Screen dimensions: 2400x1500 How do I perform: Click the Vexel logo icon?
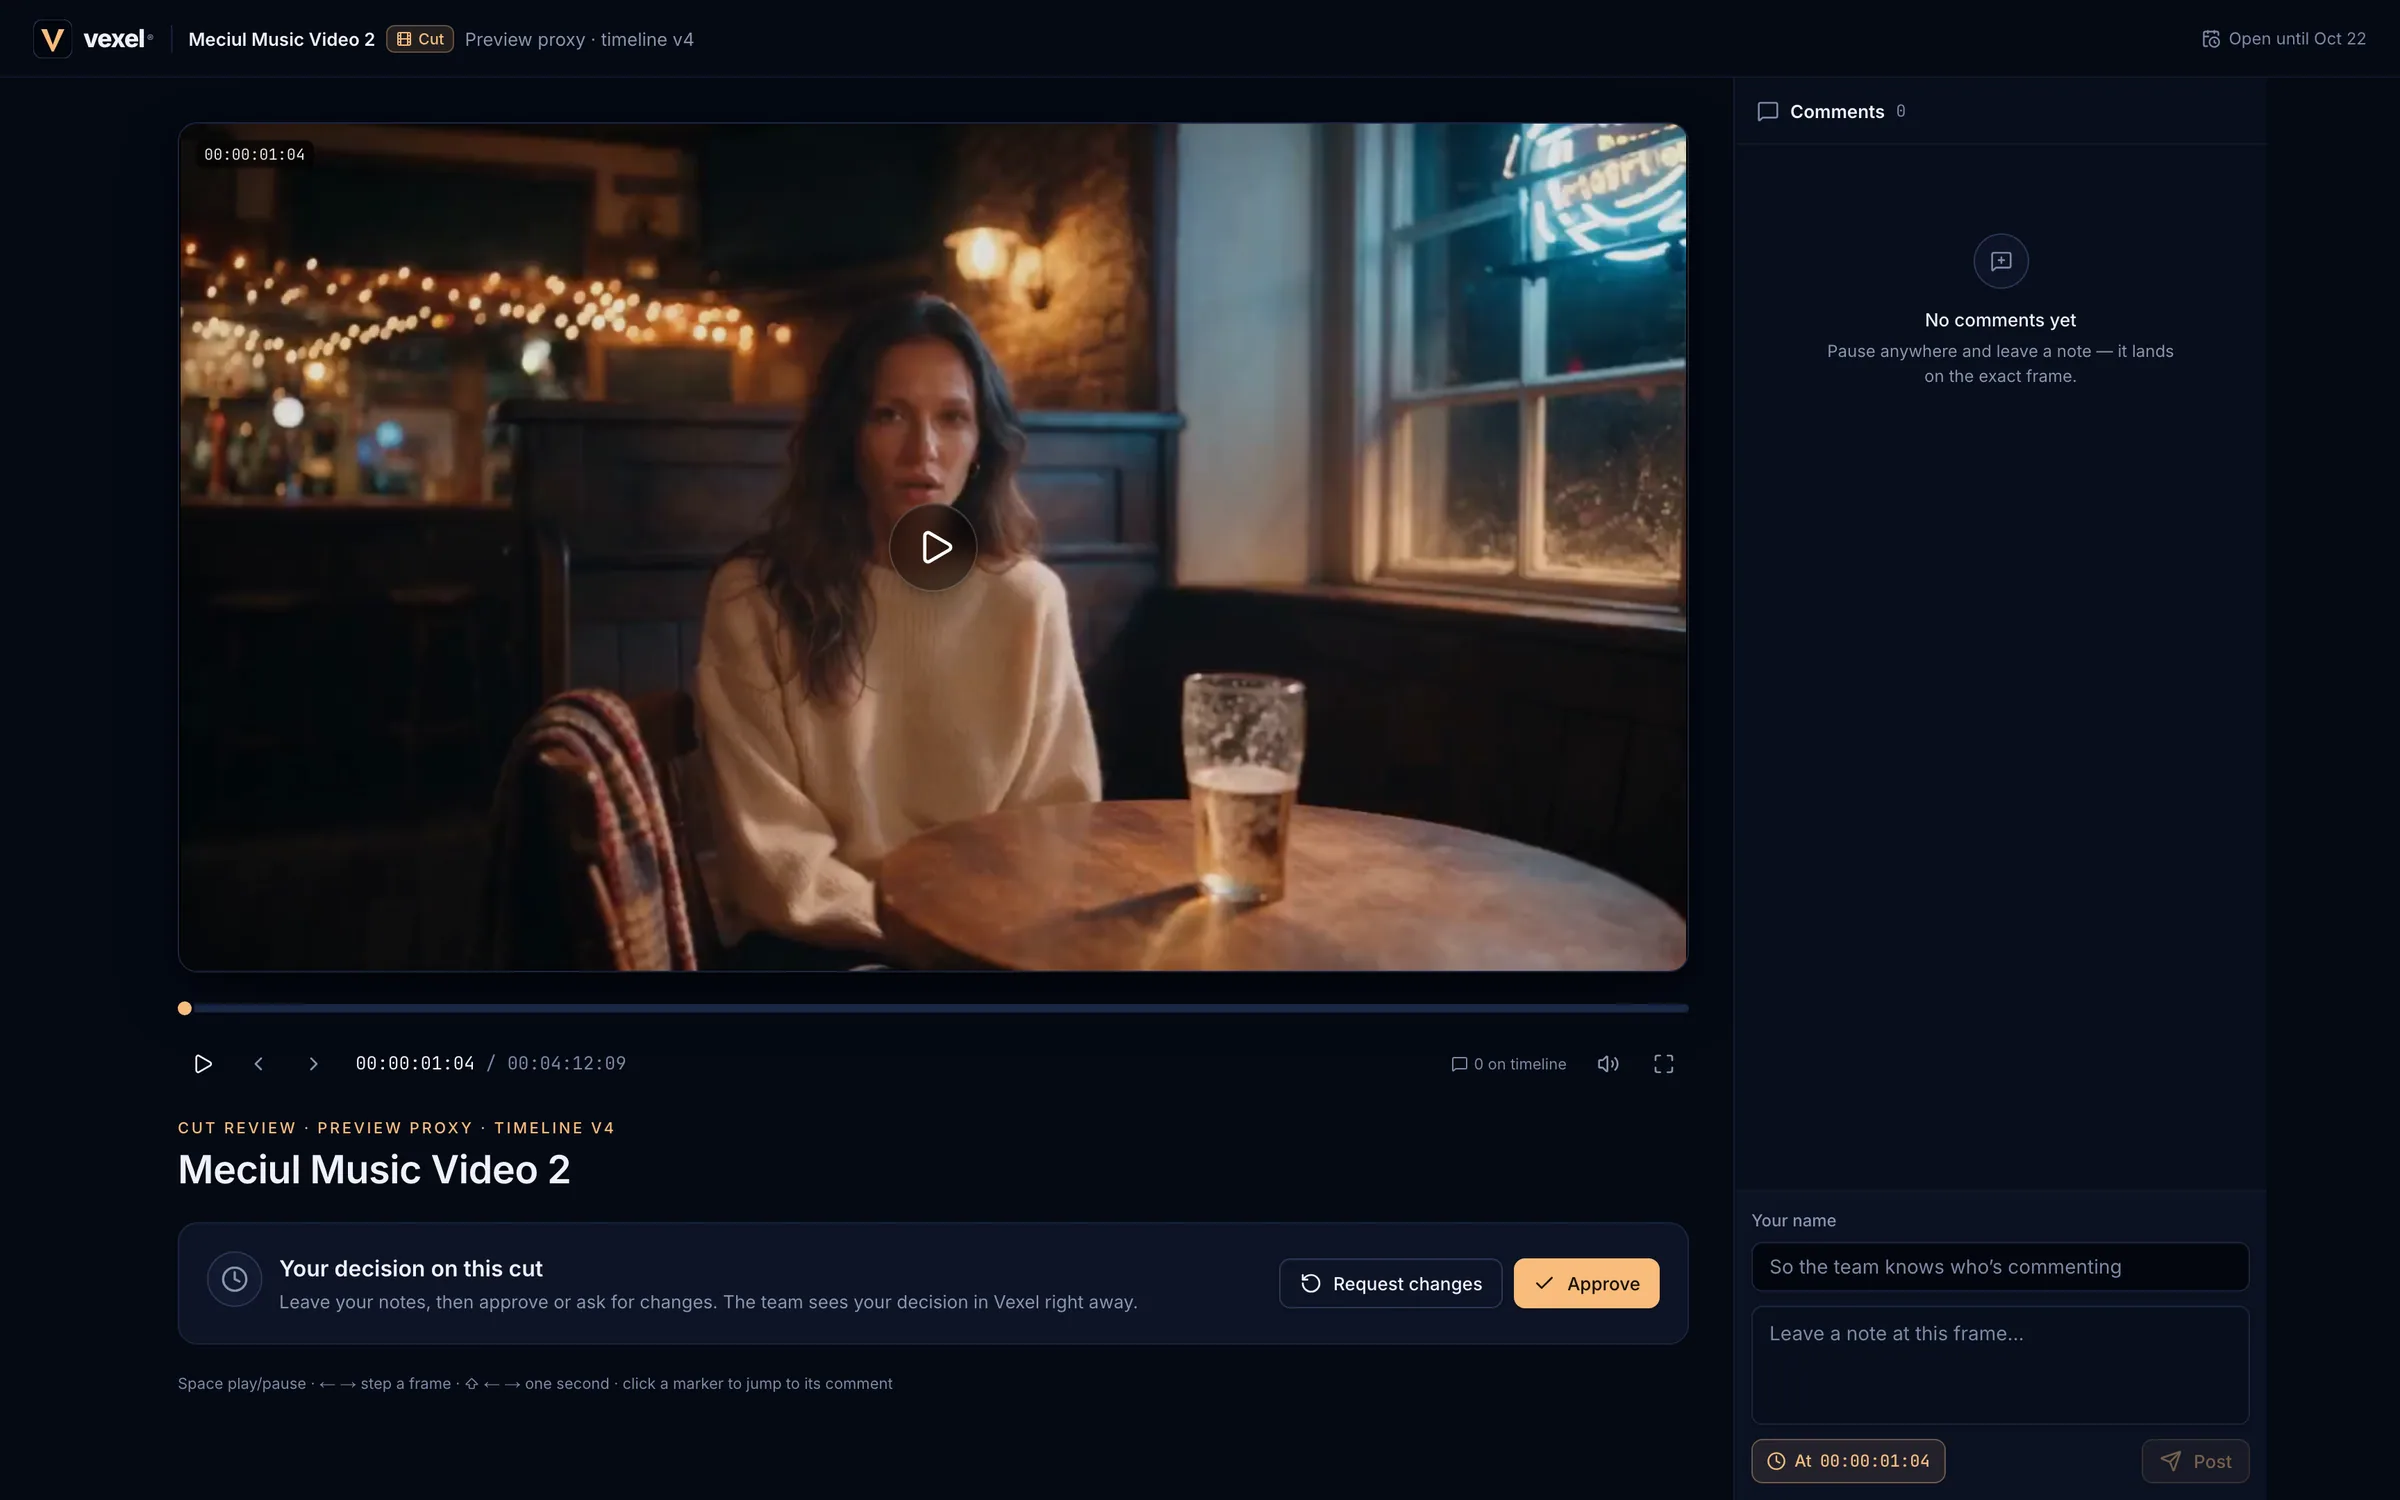pyautogui.click(x=52, y=39)
